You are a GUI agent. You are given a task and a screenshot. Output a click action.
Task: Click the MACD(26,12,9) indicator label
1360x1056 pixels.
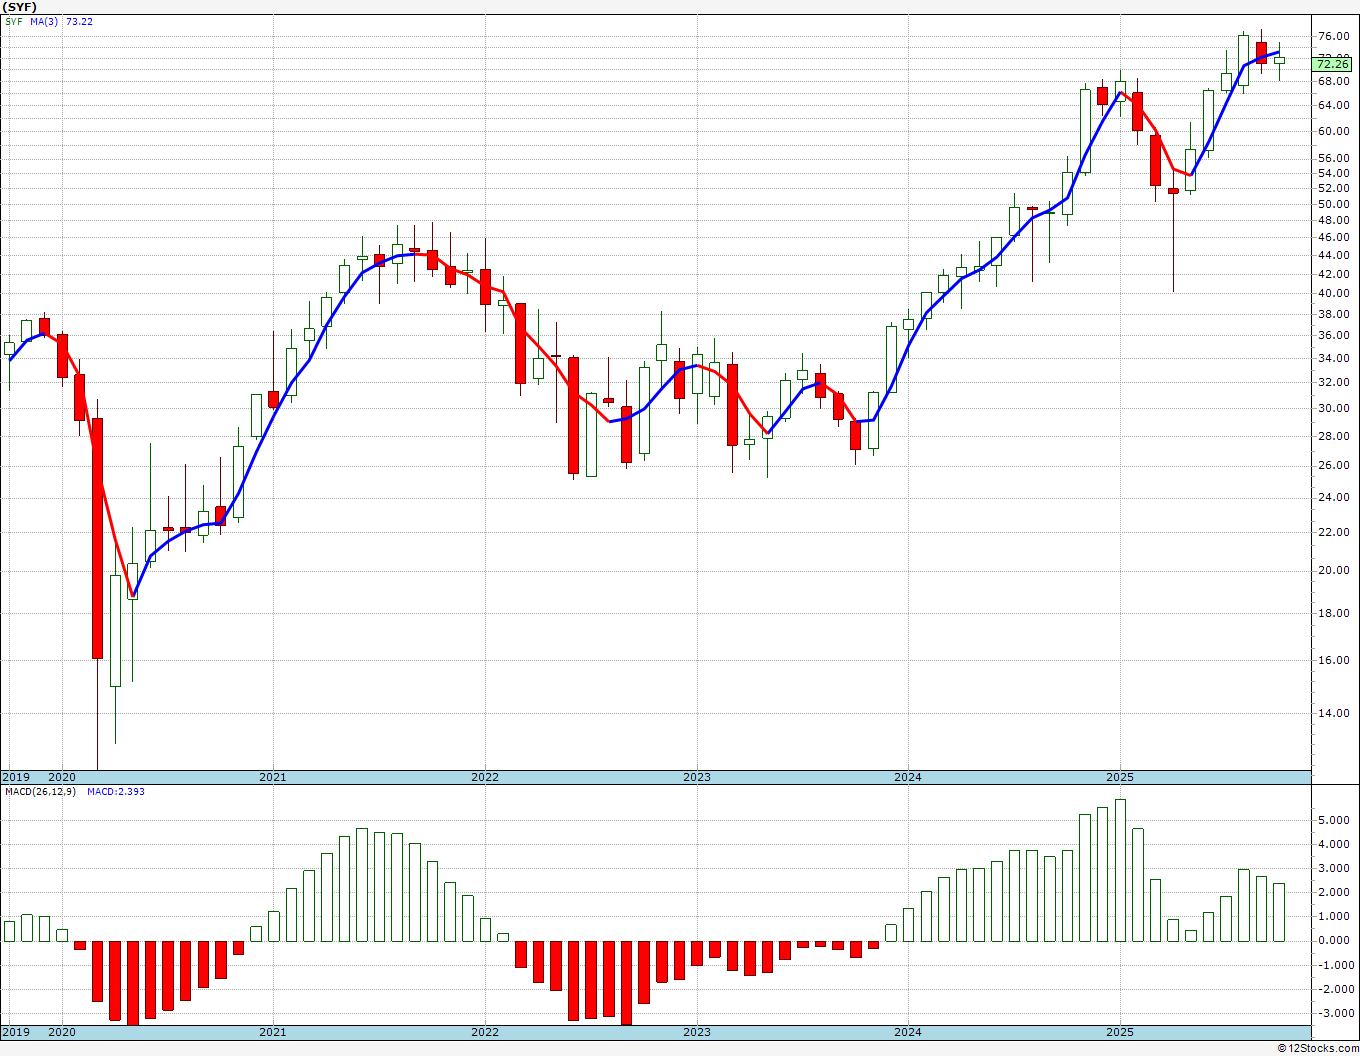42,792
